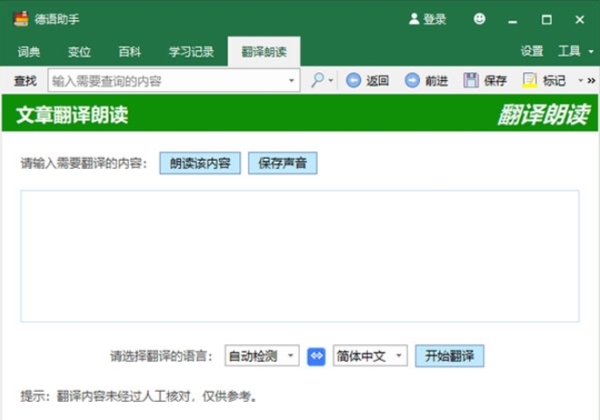Viewport: 600px width, 420px height.
Task: Show more toolbar items via » chevron
Action: (591, 81)
